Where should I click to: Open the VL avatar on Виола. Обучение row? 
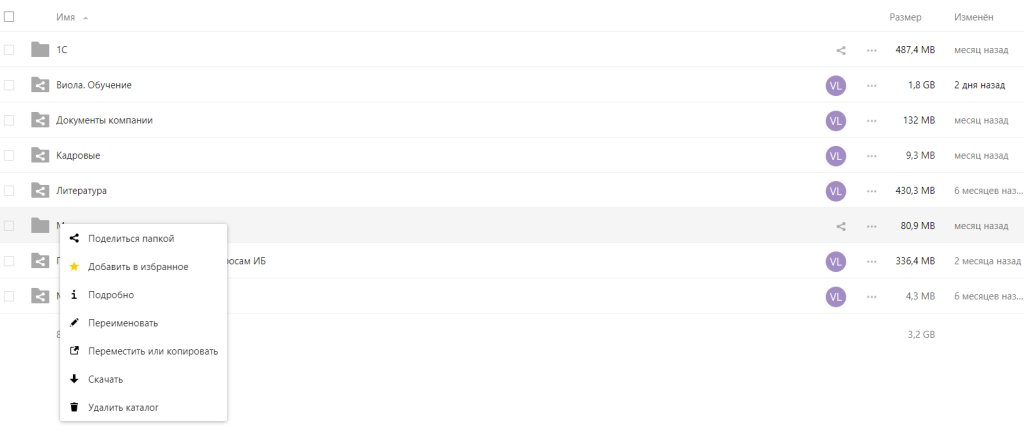coord(836,85)
